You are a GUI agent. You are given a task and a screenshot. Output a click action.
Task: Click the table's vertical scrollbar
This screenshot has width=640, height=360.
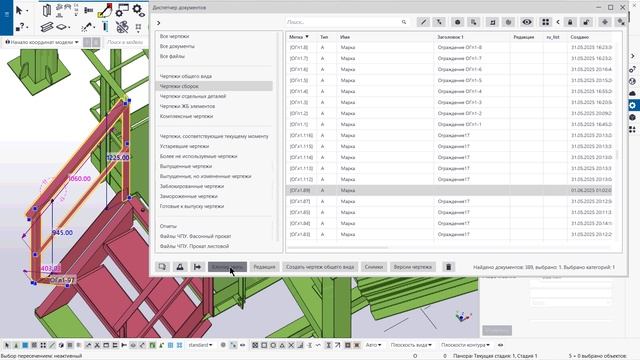pyautogui.click(x=616, y=155)
